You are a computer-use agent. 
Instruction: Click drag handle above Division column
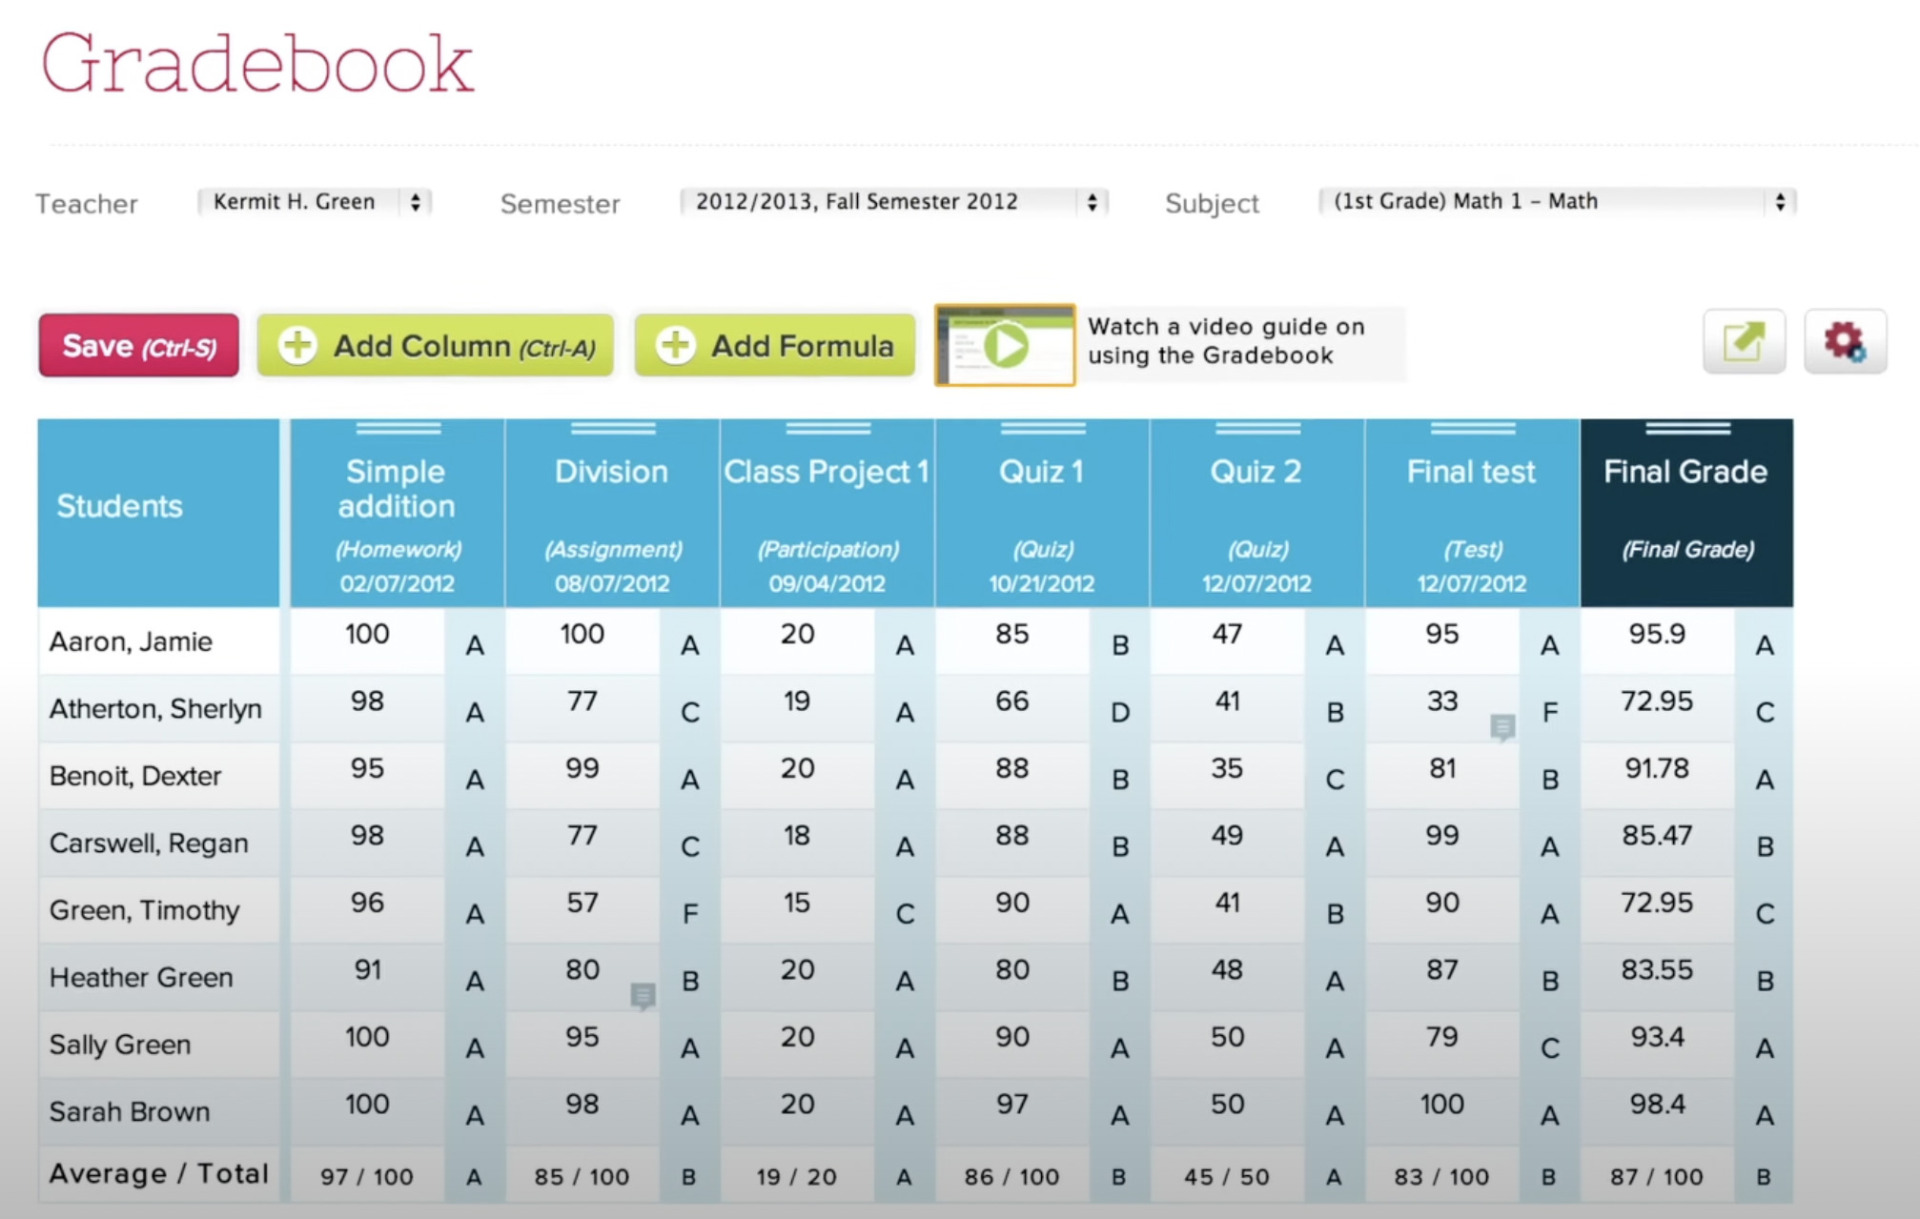tap(612, 428)
